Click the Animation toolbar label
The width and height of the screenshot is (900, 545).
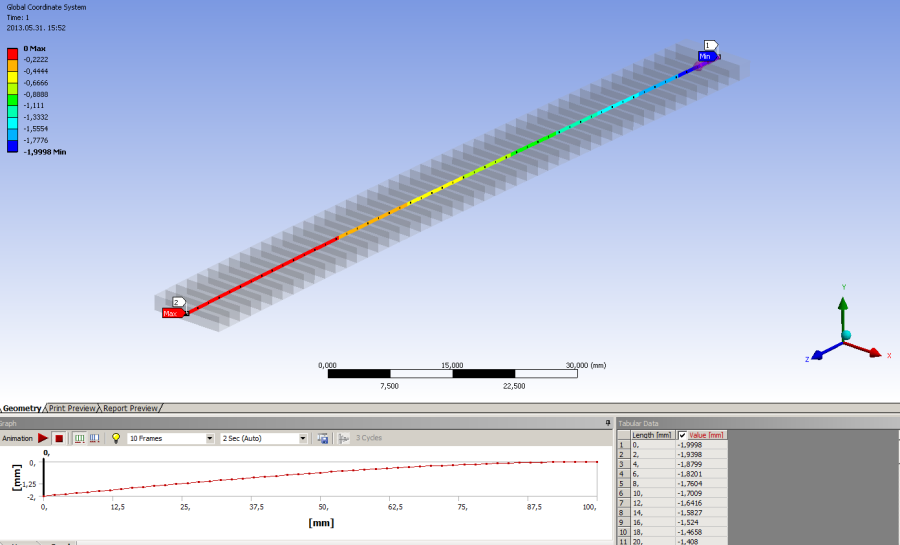tap(17, 438)
